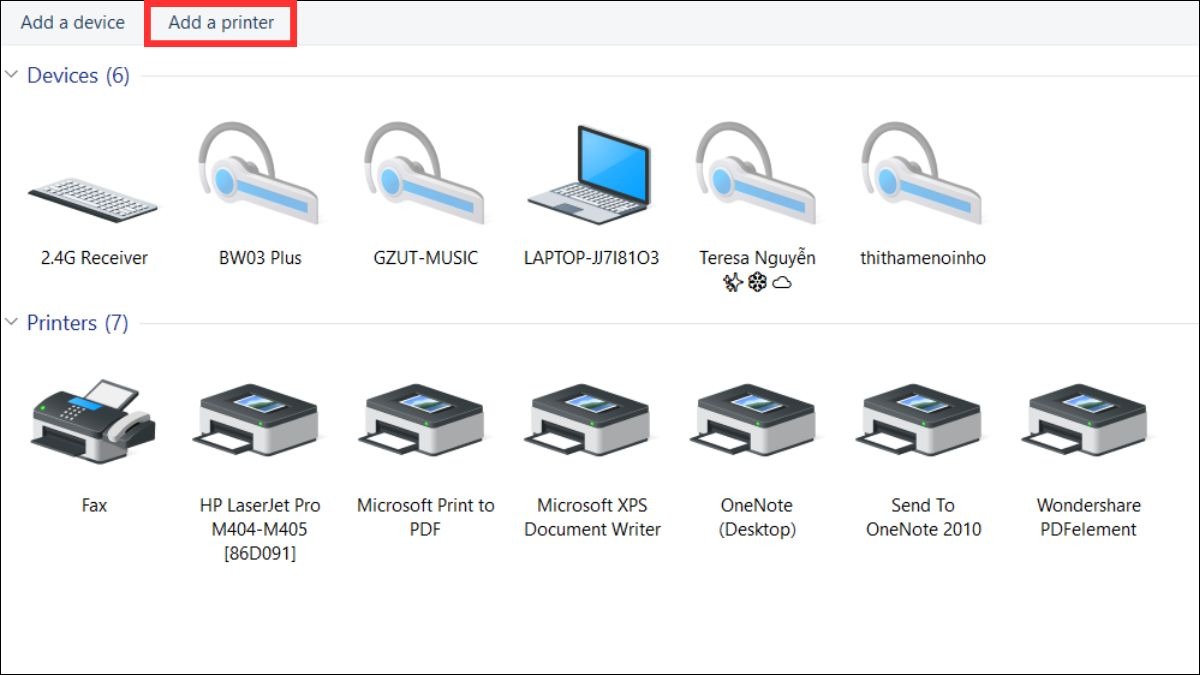Image resolution: width=1200 pixels, height=675 pixels.
Task: Click the 2.4G Receiver label
Action: tap(94, 258)
